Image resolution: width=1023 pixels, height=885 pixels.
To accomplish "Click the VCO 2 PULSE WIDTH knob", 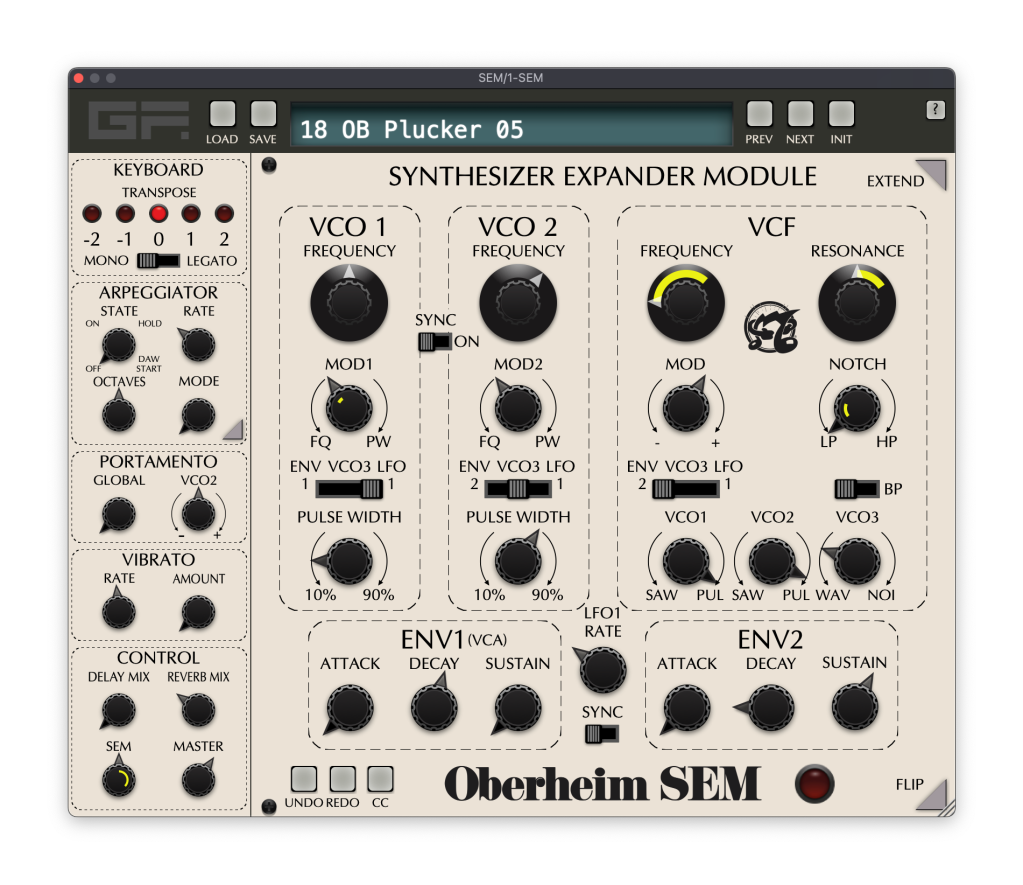I will 518,561.
